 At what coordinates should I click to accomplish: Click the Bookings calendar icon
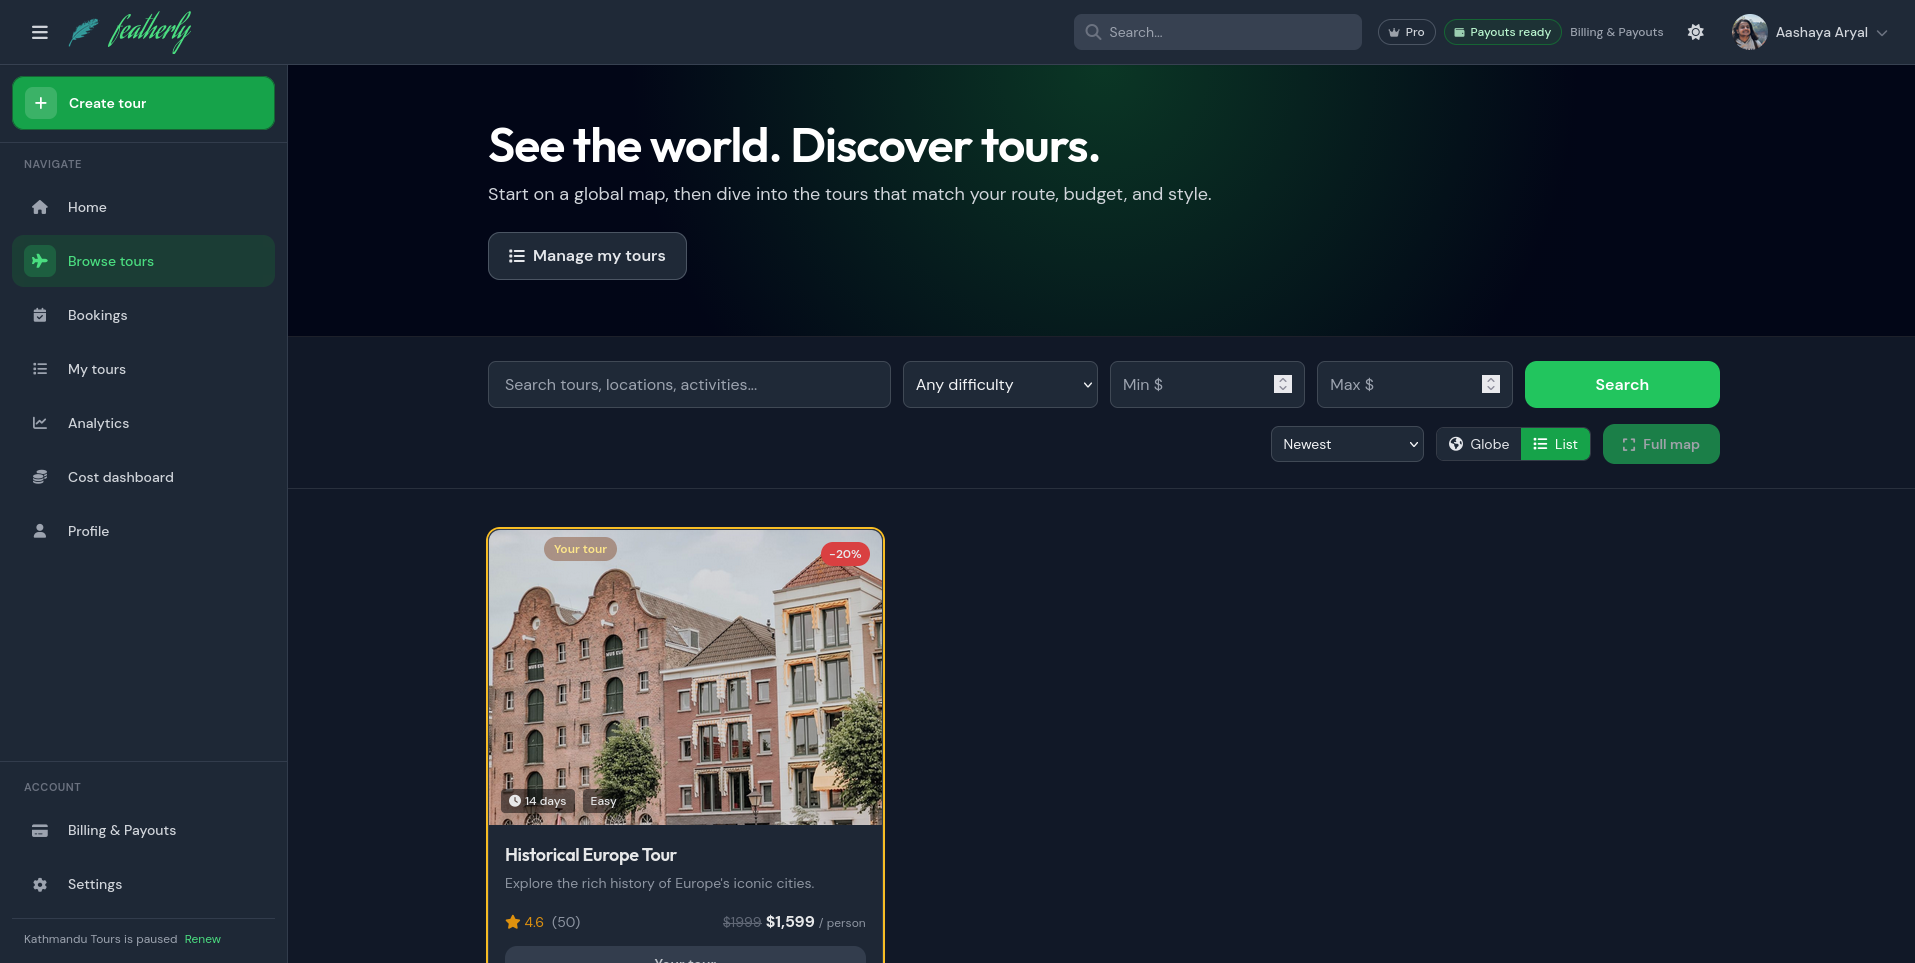[x=40, y=315]
